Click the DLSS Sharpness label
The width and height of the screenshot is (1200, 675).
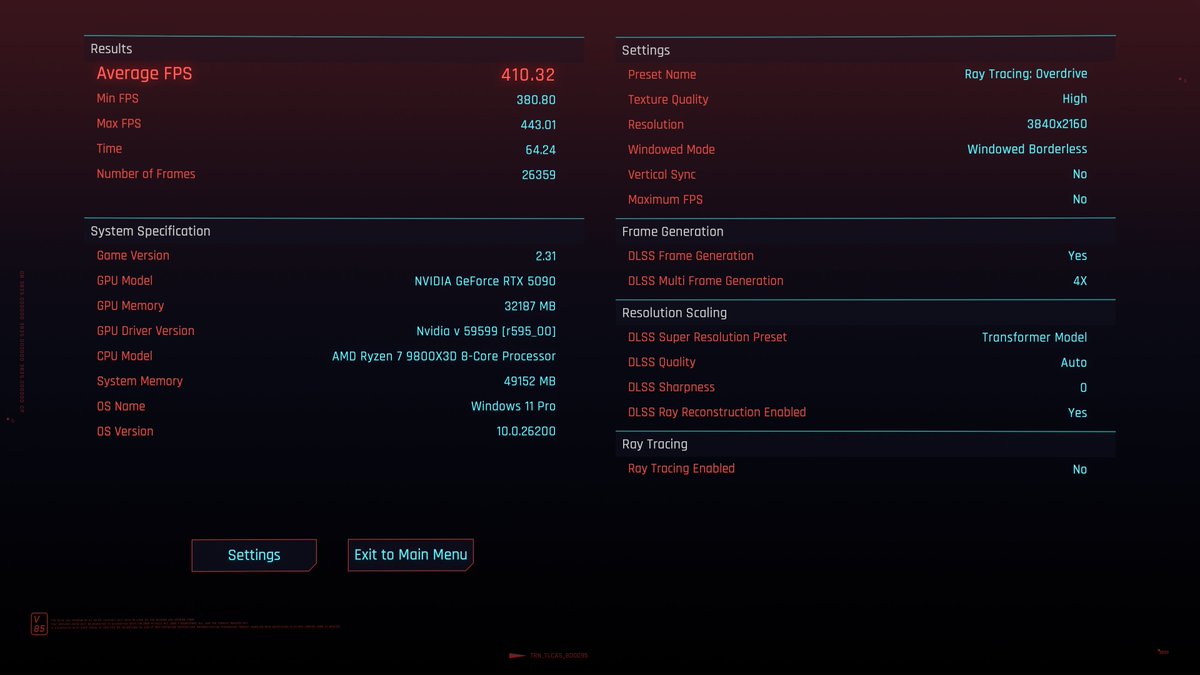coord(671,388)
